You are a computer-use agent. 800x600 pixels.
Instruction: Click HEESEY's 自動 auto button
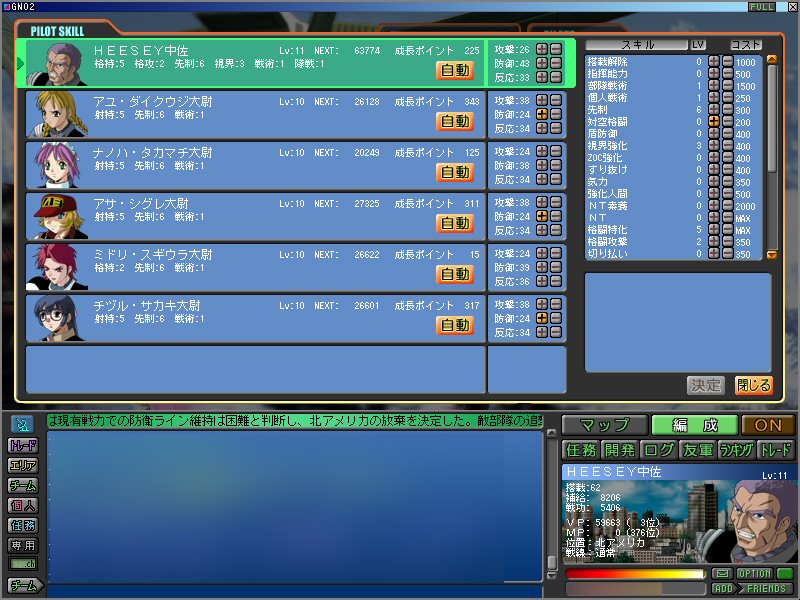tap(454, 70)
